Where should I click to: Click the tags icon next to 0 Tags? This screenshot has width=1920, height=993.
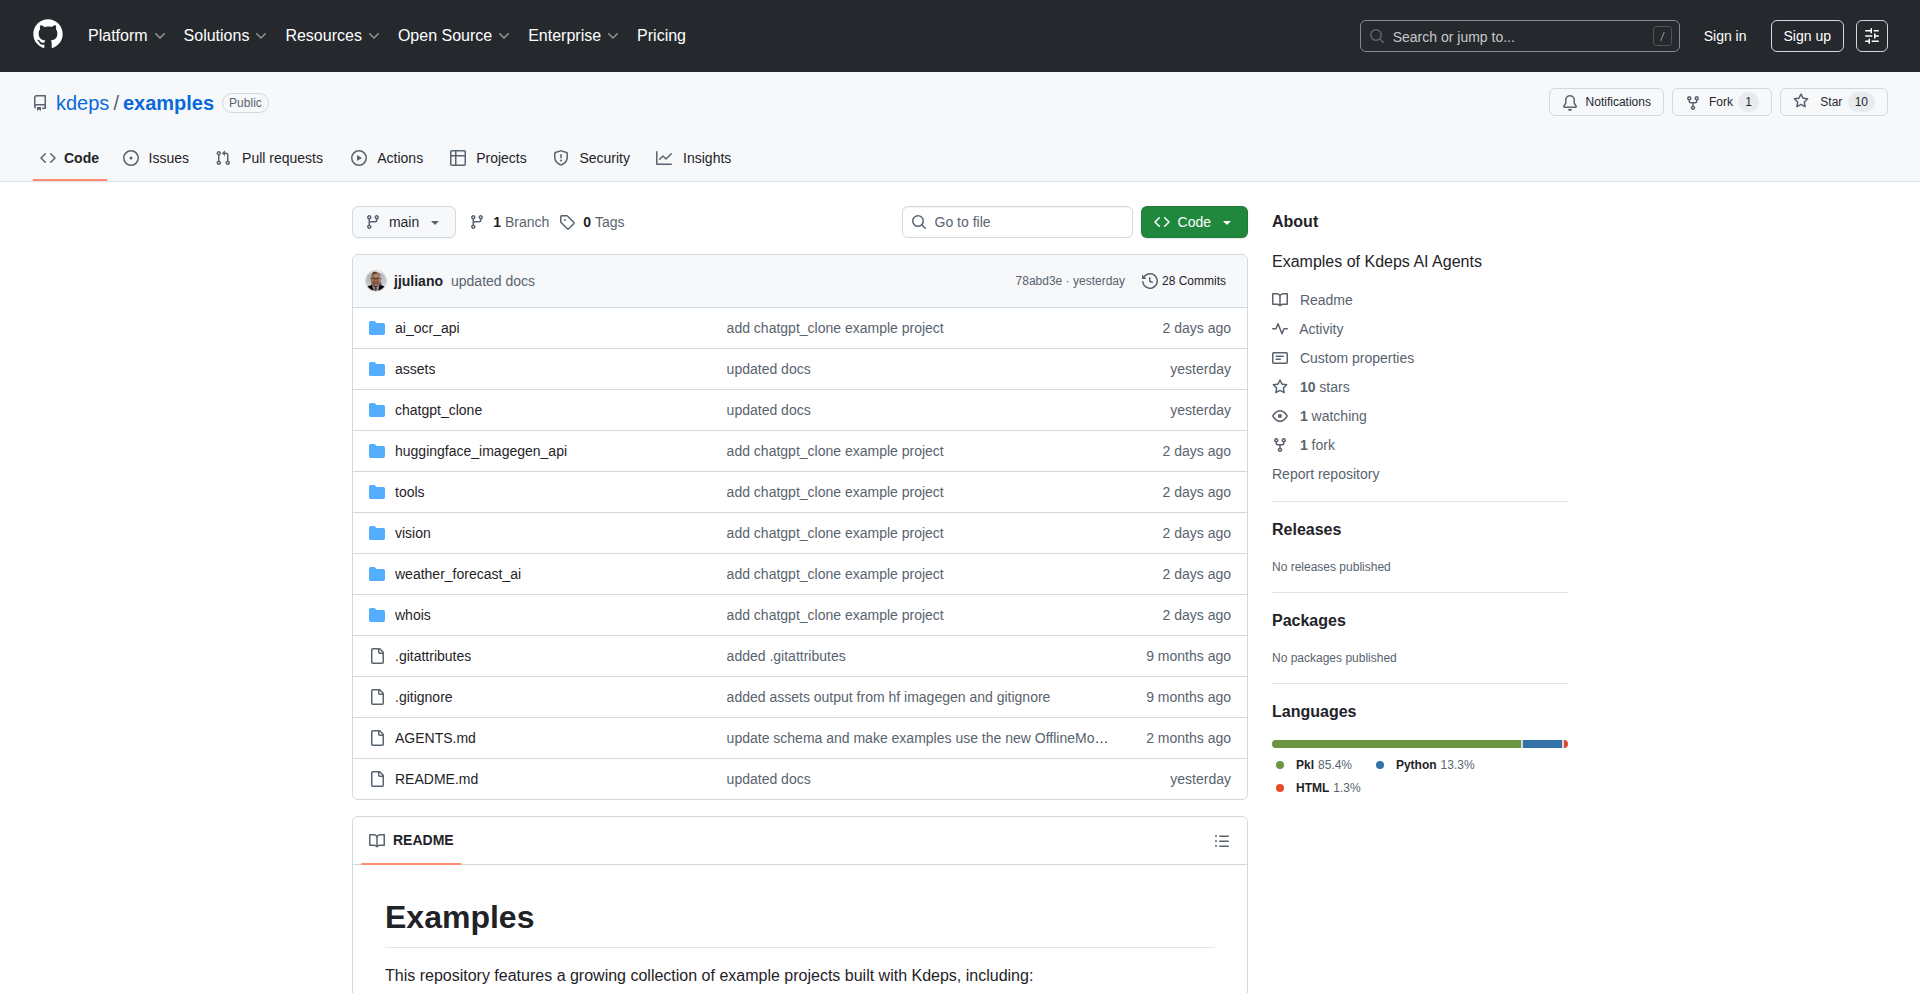click(x=567, y=222)
